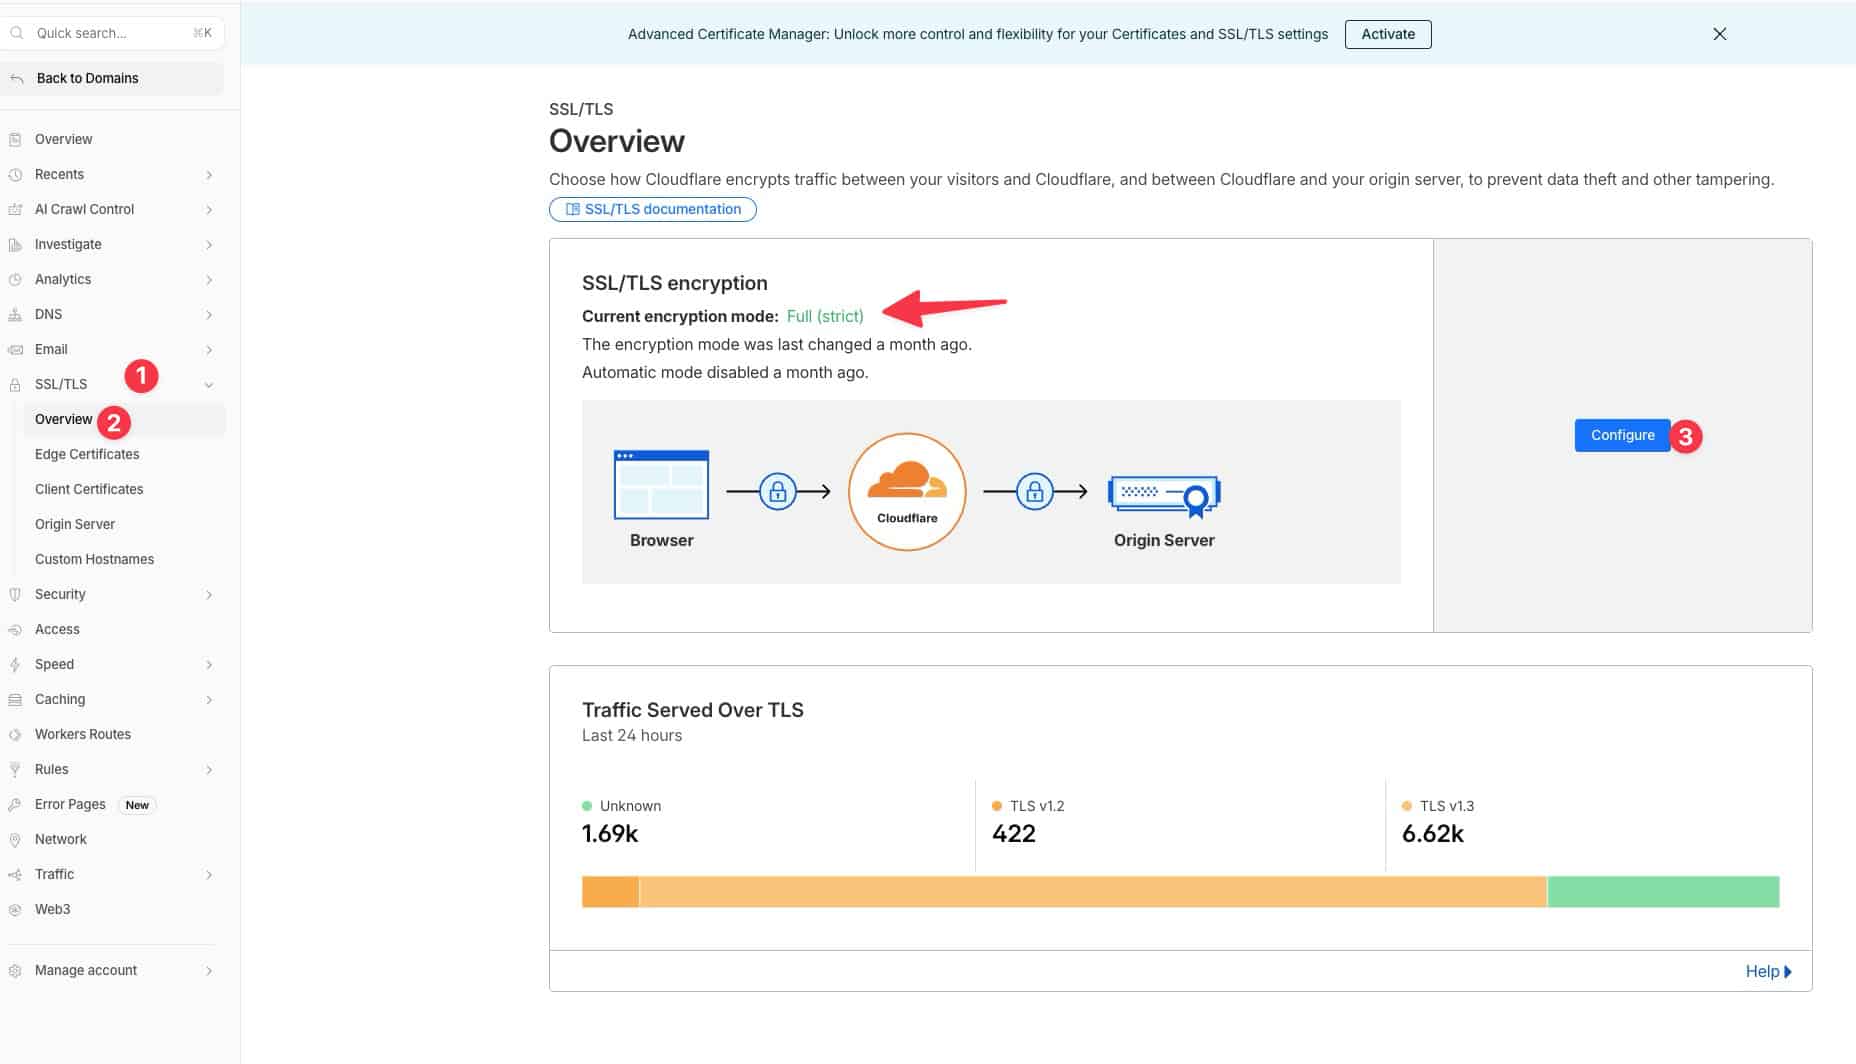Click the DNS network icon
This screenshot has width=1856, height=1064.
15,314
